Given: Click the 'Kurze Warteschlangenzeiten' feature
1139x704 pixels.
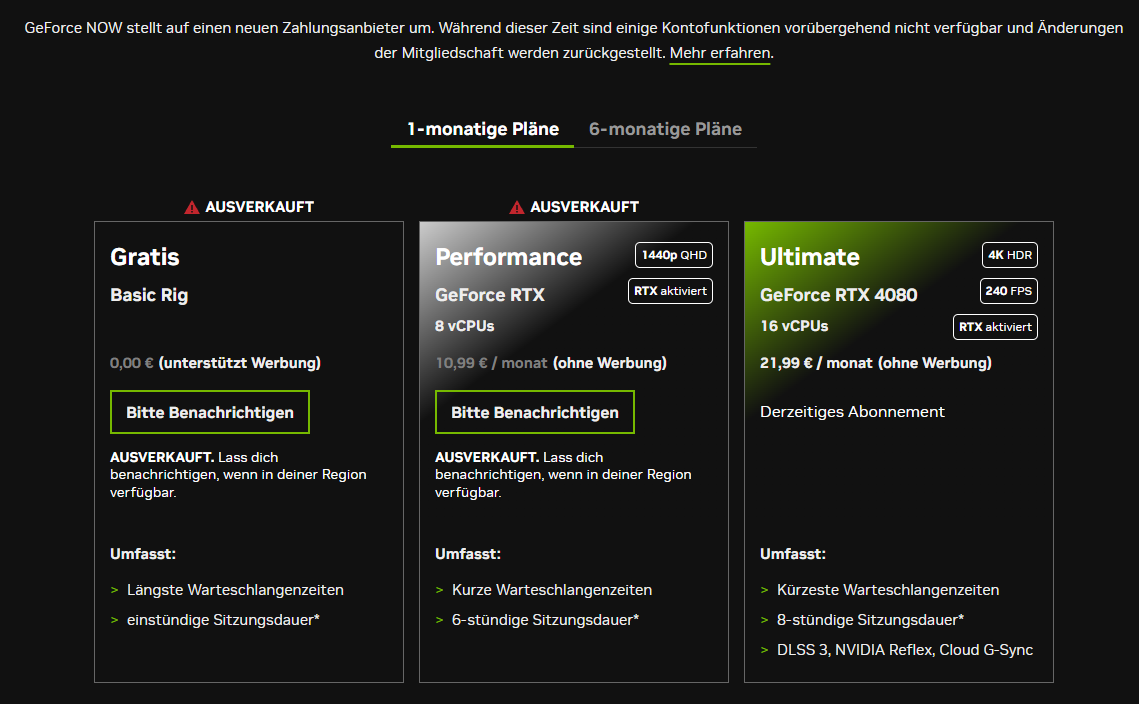Looking at the screenshot, I should click(552, 590).
